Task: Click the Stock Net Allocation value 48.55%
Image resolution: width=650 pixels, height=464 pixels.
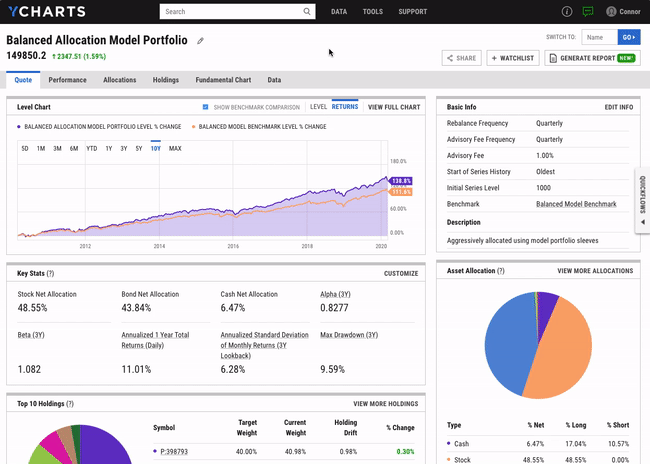Action: [32, 308]
